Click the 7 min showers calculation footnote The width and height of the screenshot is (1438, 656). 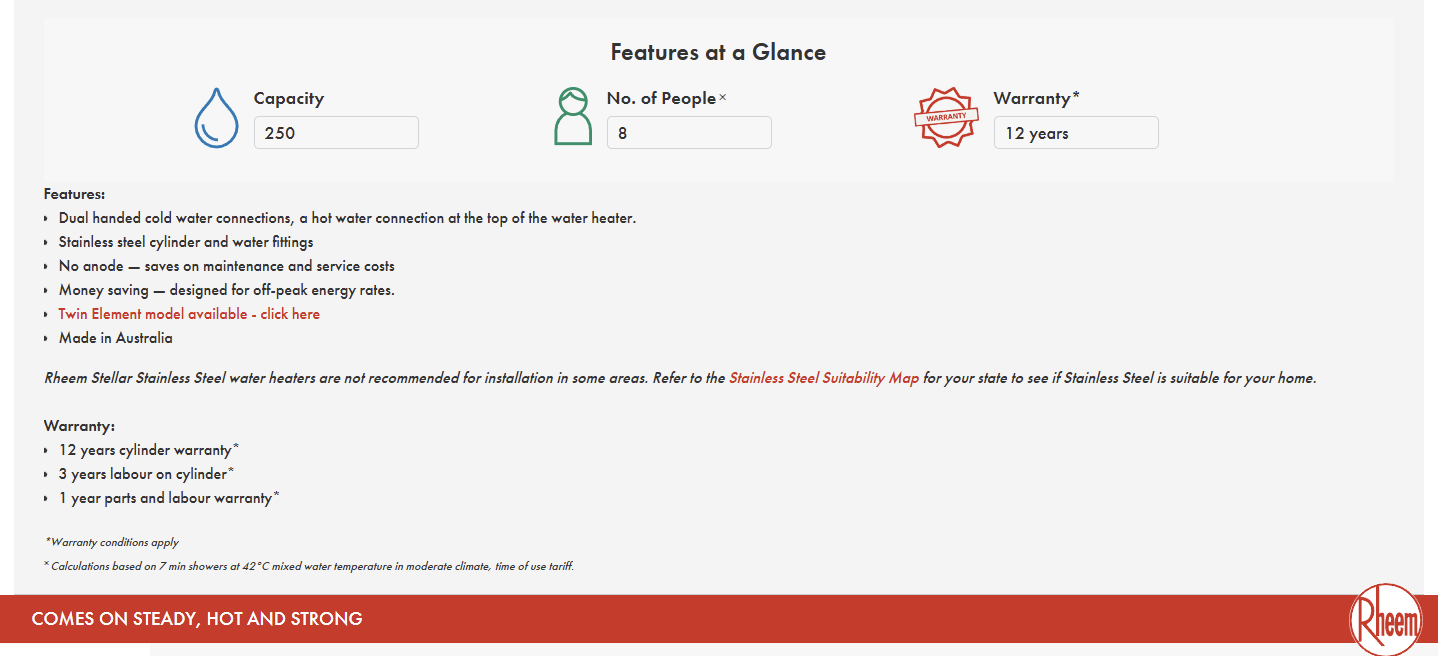point(309,566)
